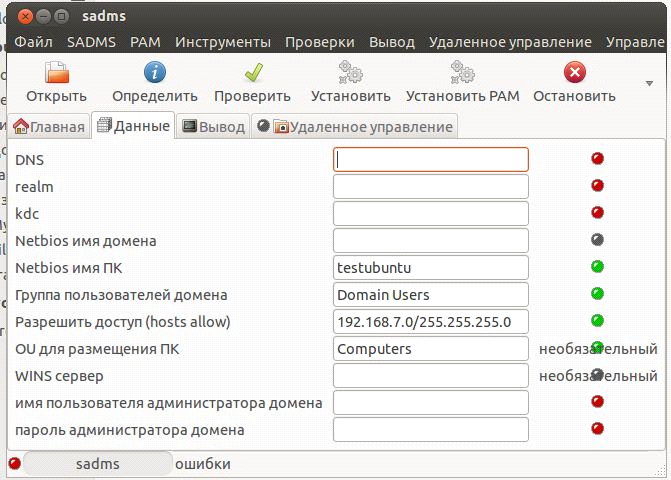Click the Группа пользователей домена label
The image size is (671, 480).
121,295
